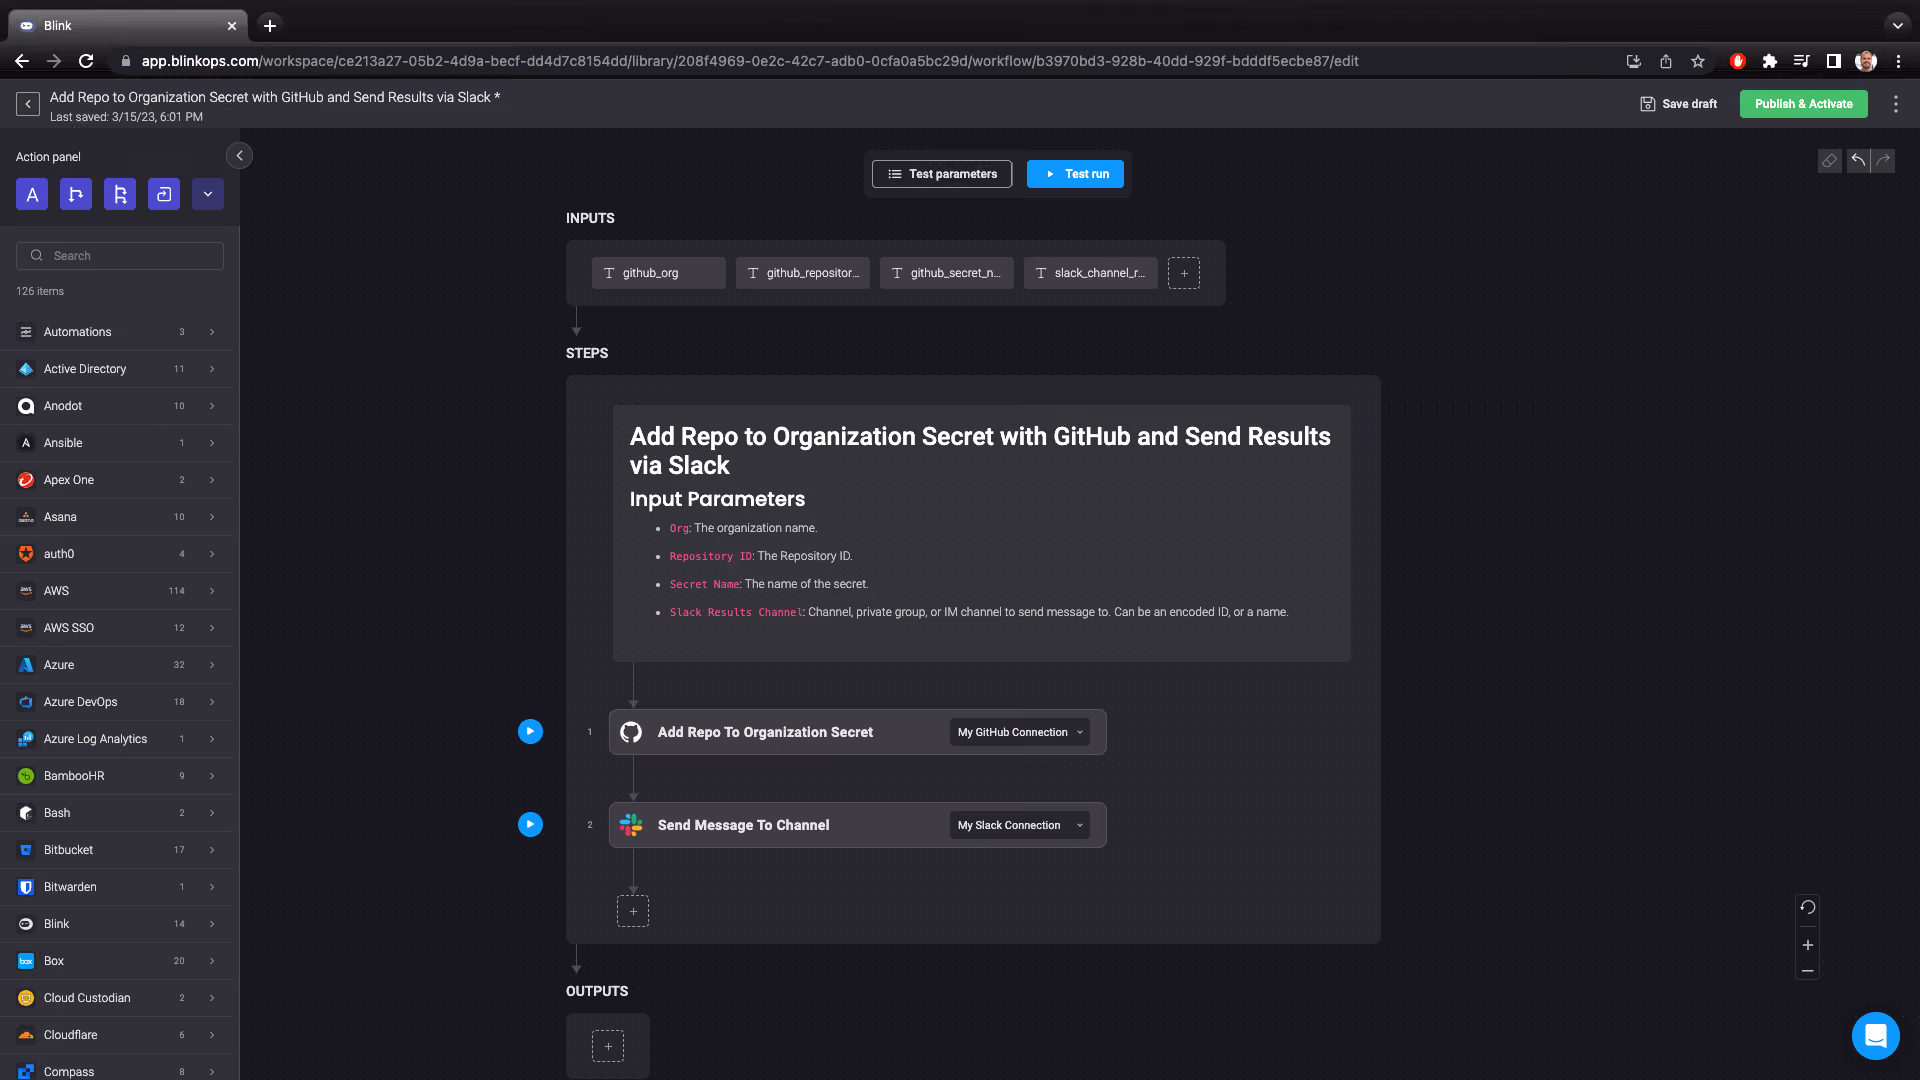The image size is (1920, 1080).
Task: Select the github_secret_name input parameter
Action: point(947,273)
